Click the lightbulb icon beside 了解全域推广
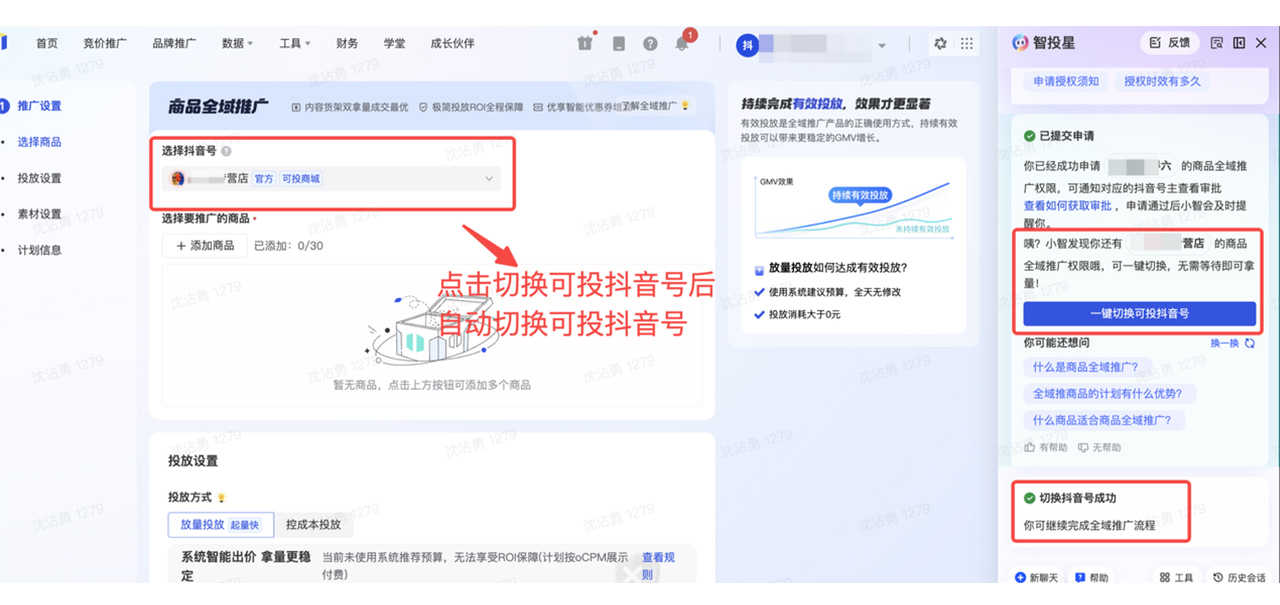This screenshot has width=1280, height=605. click(x=685, y=106)
